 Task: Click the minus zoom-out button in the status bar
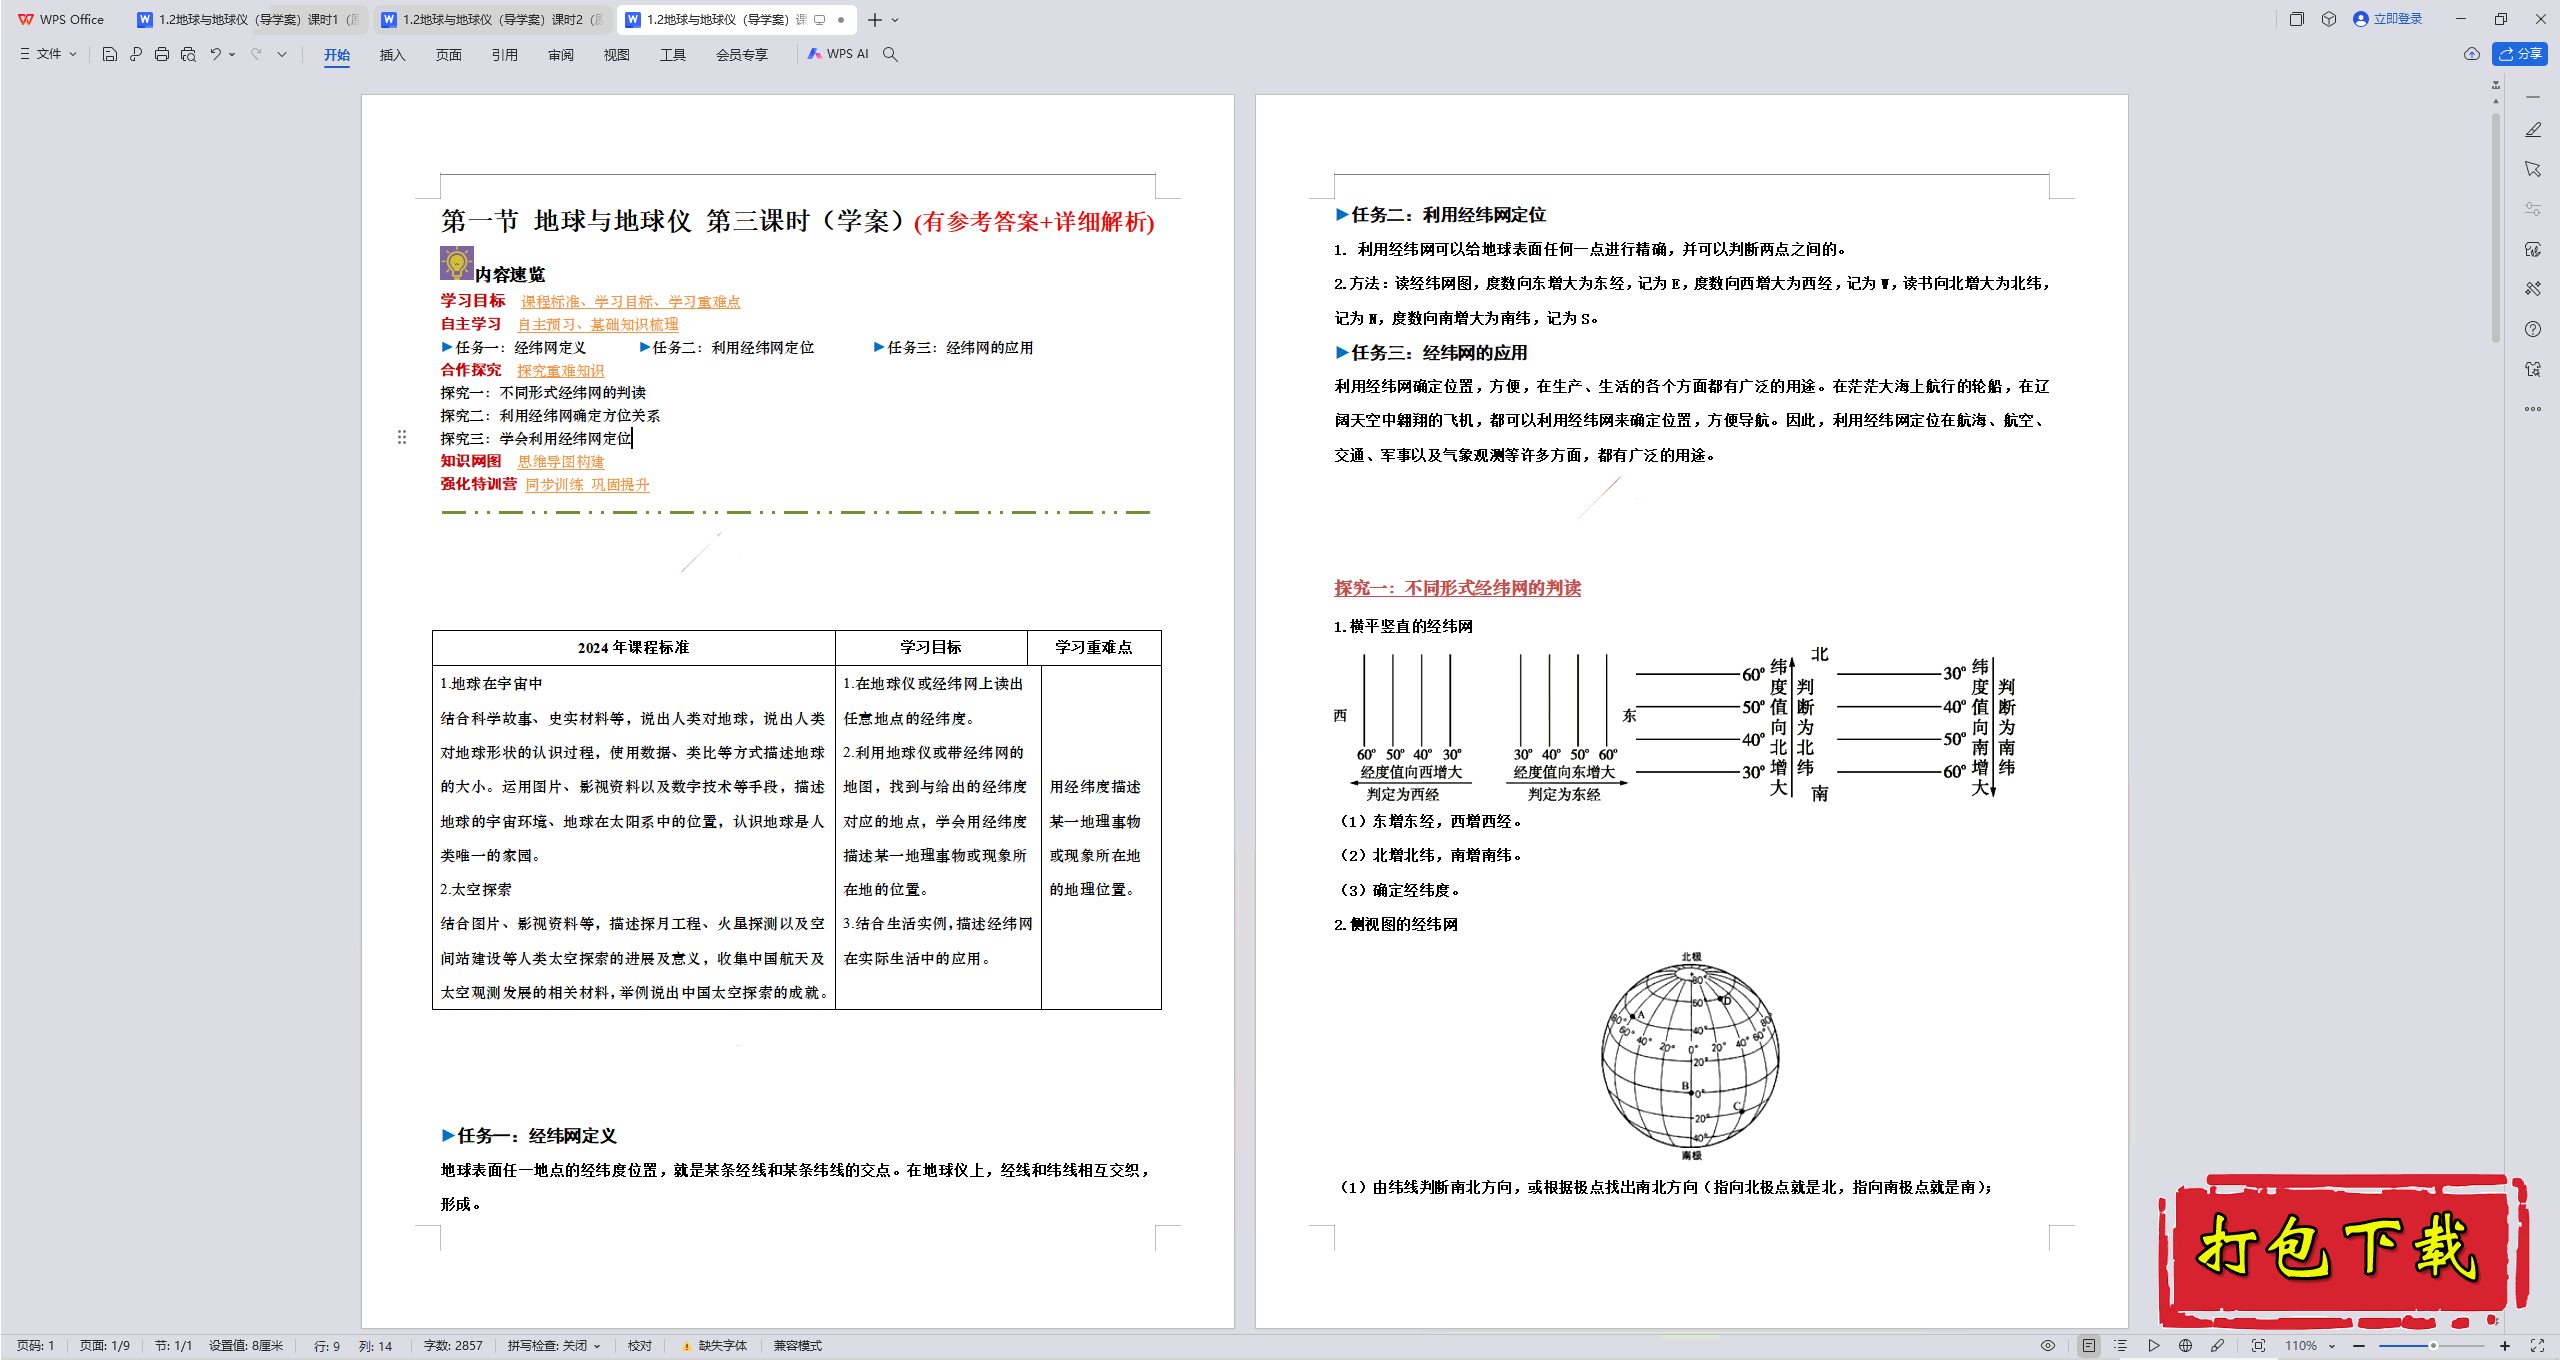click(x=2360, y=1346)
